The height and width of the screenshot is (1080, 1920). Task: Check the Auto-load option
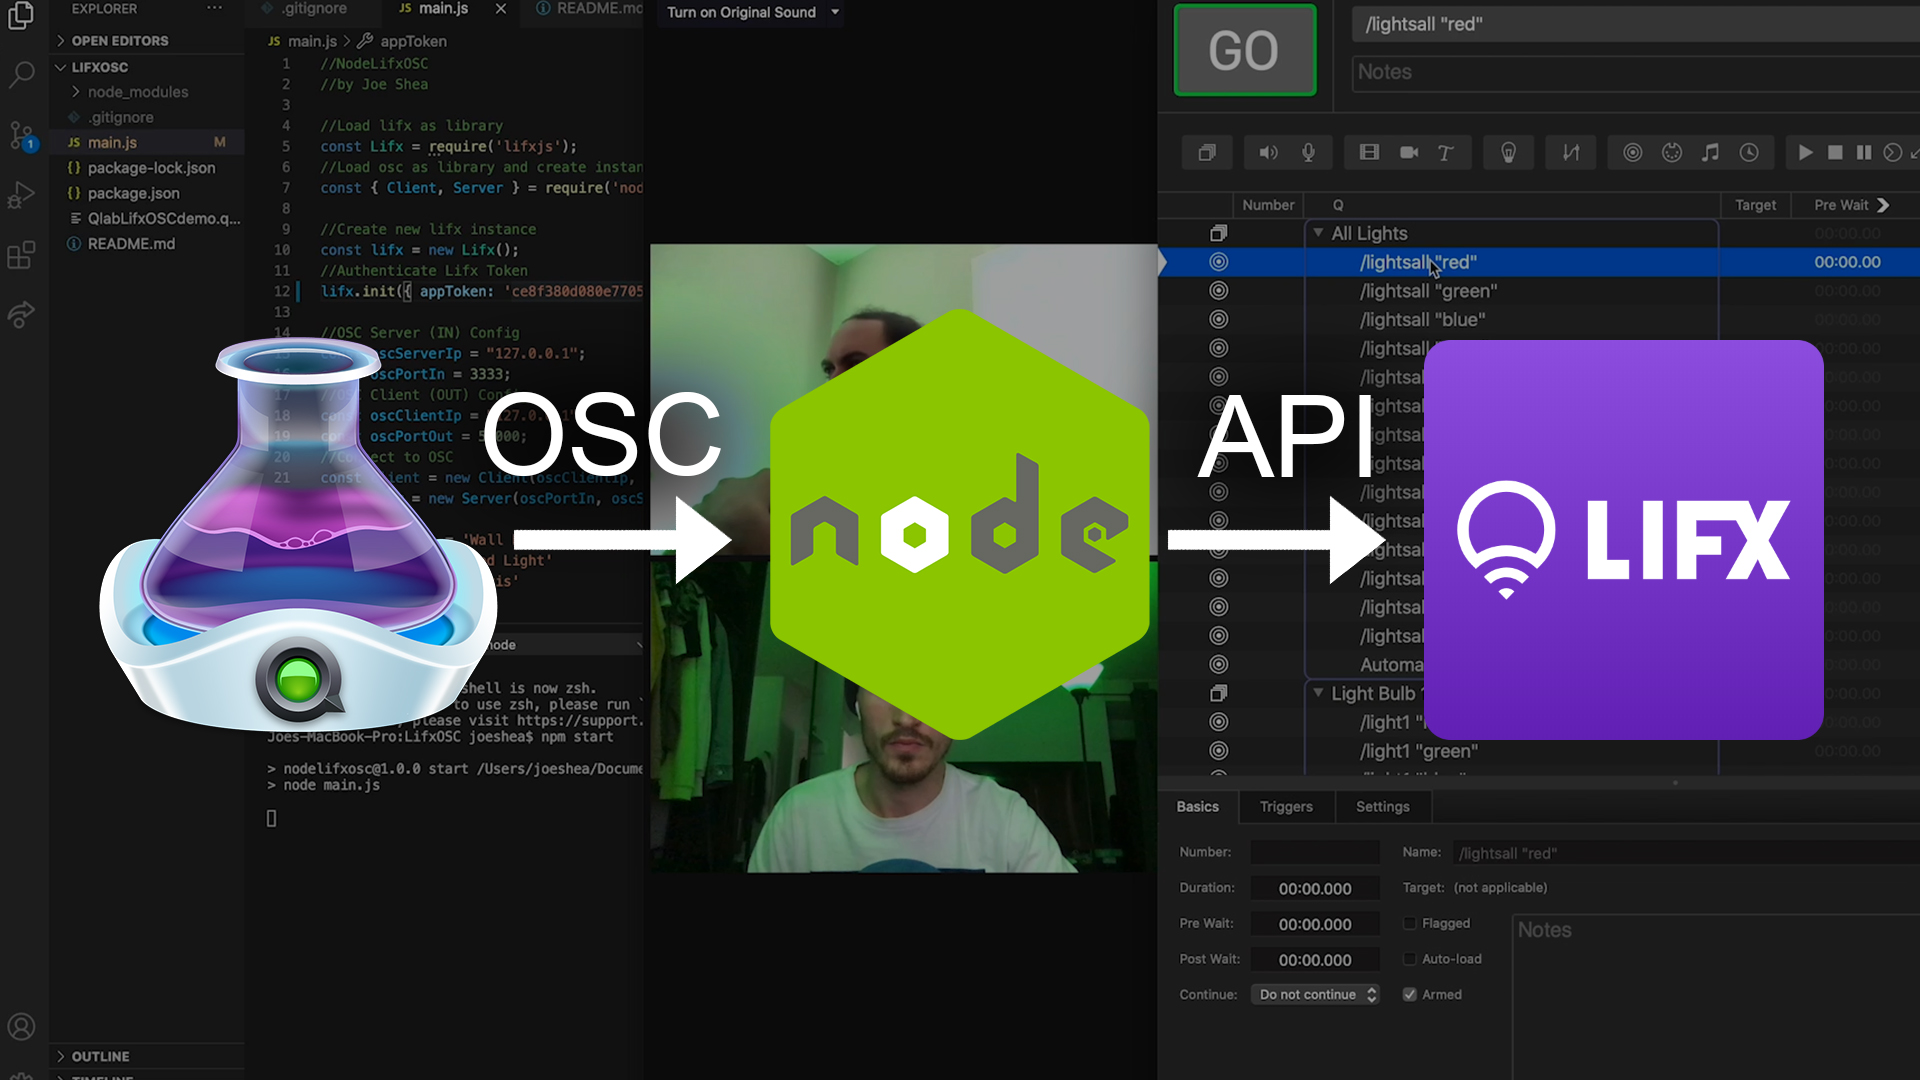click(1410, 958)
